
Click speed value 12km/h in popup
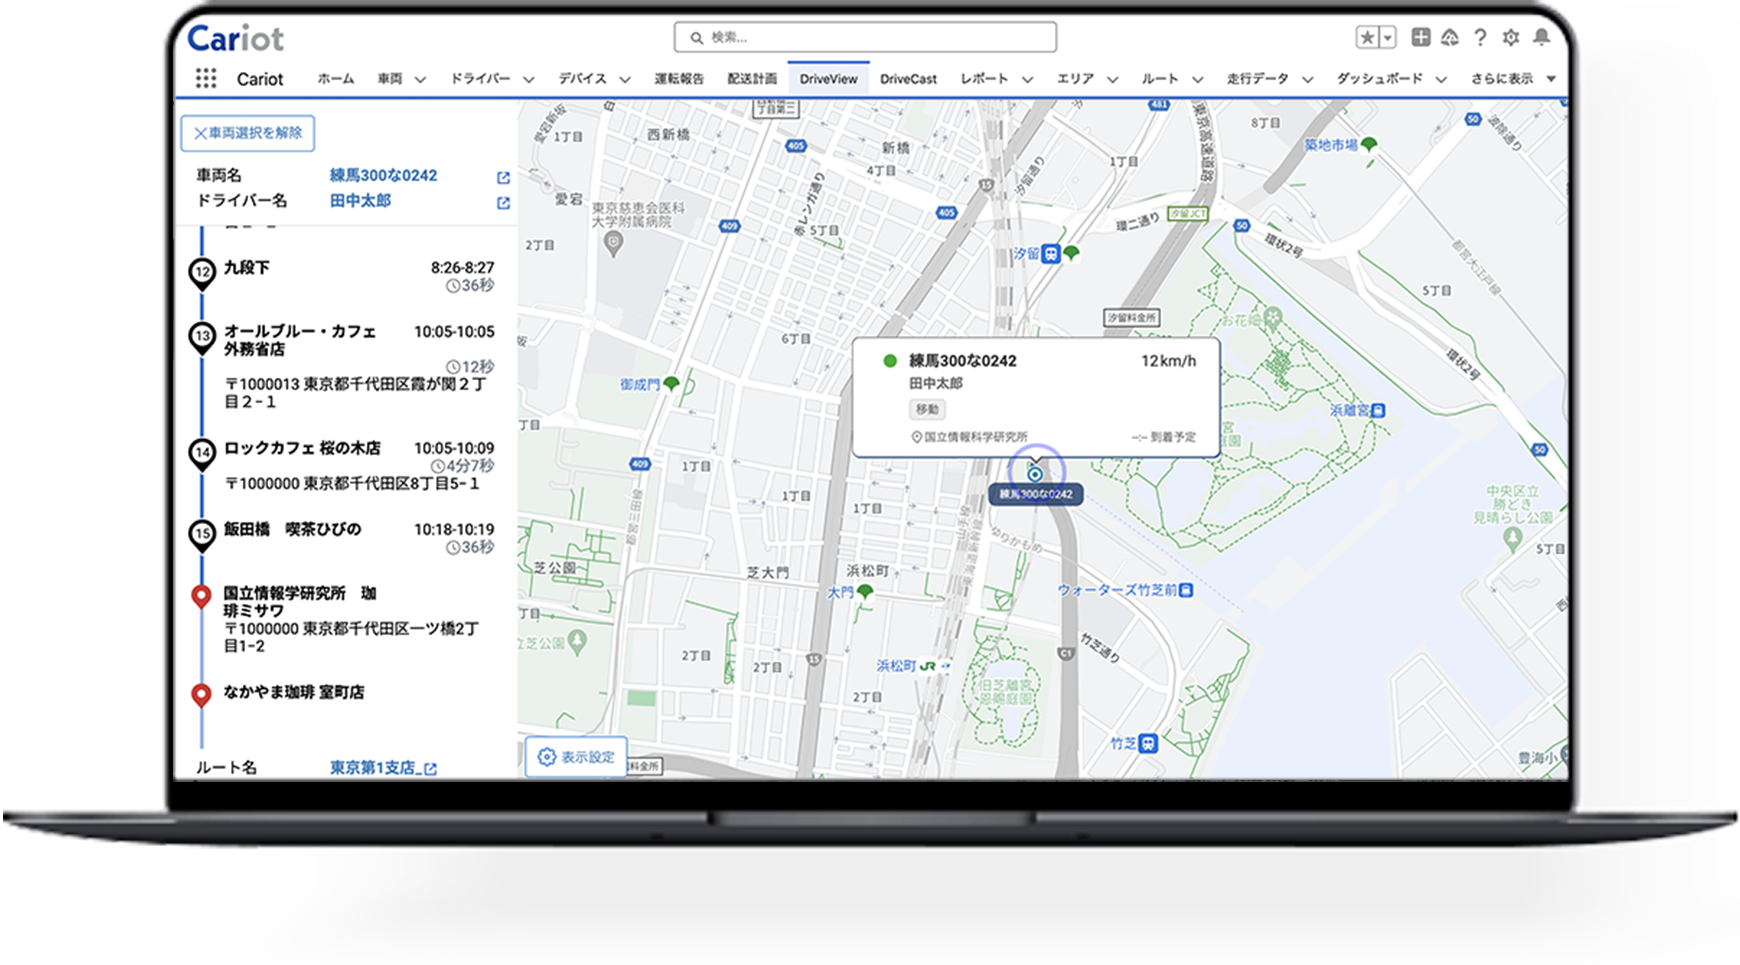click(1168, 361)
